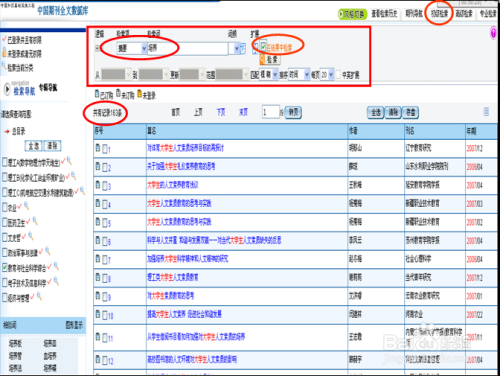Tick the 农业 category checkbox
500x376 pixels.
(x=5, y=208)
